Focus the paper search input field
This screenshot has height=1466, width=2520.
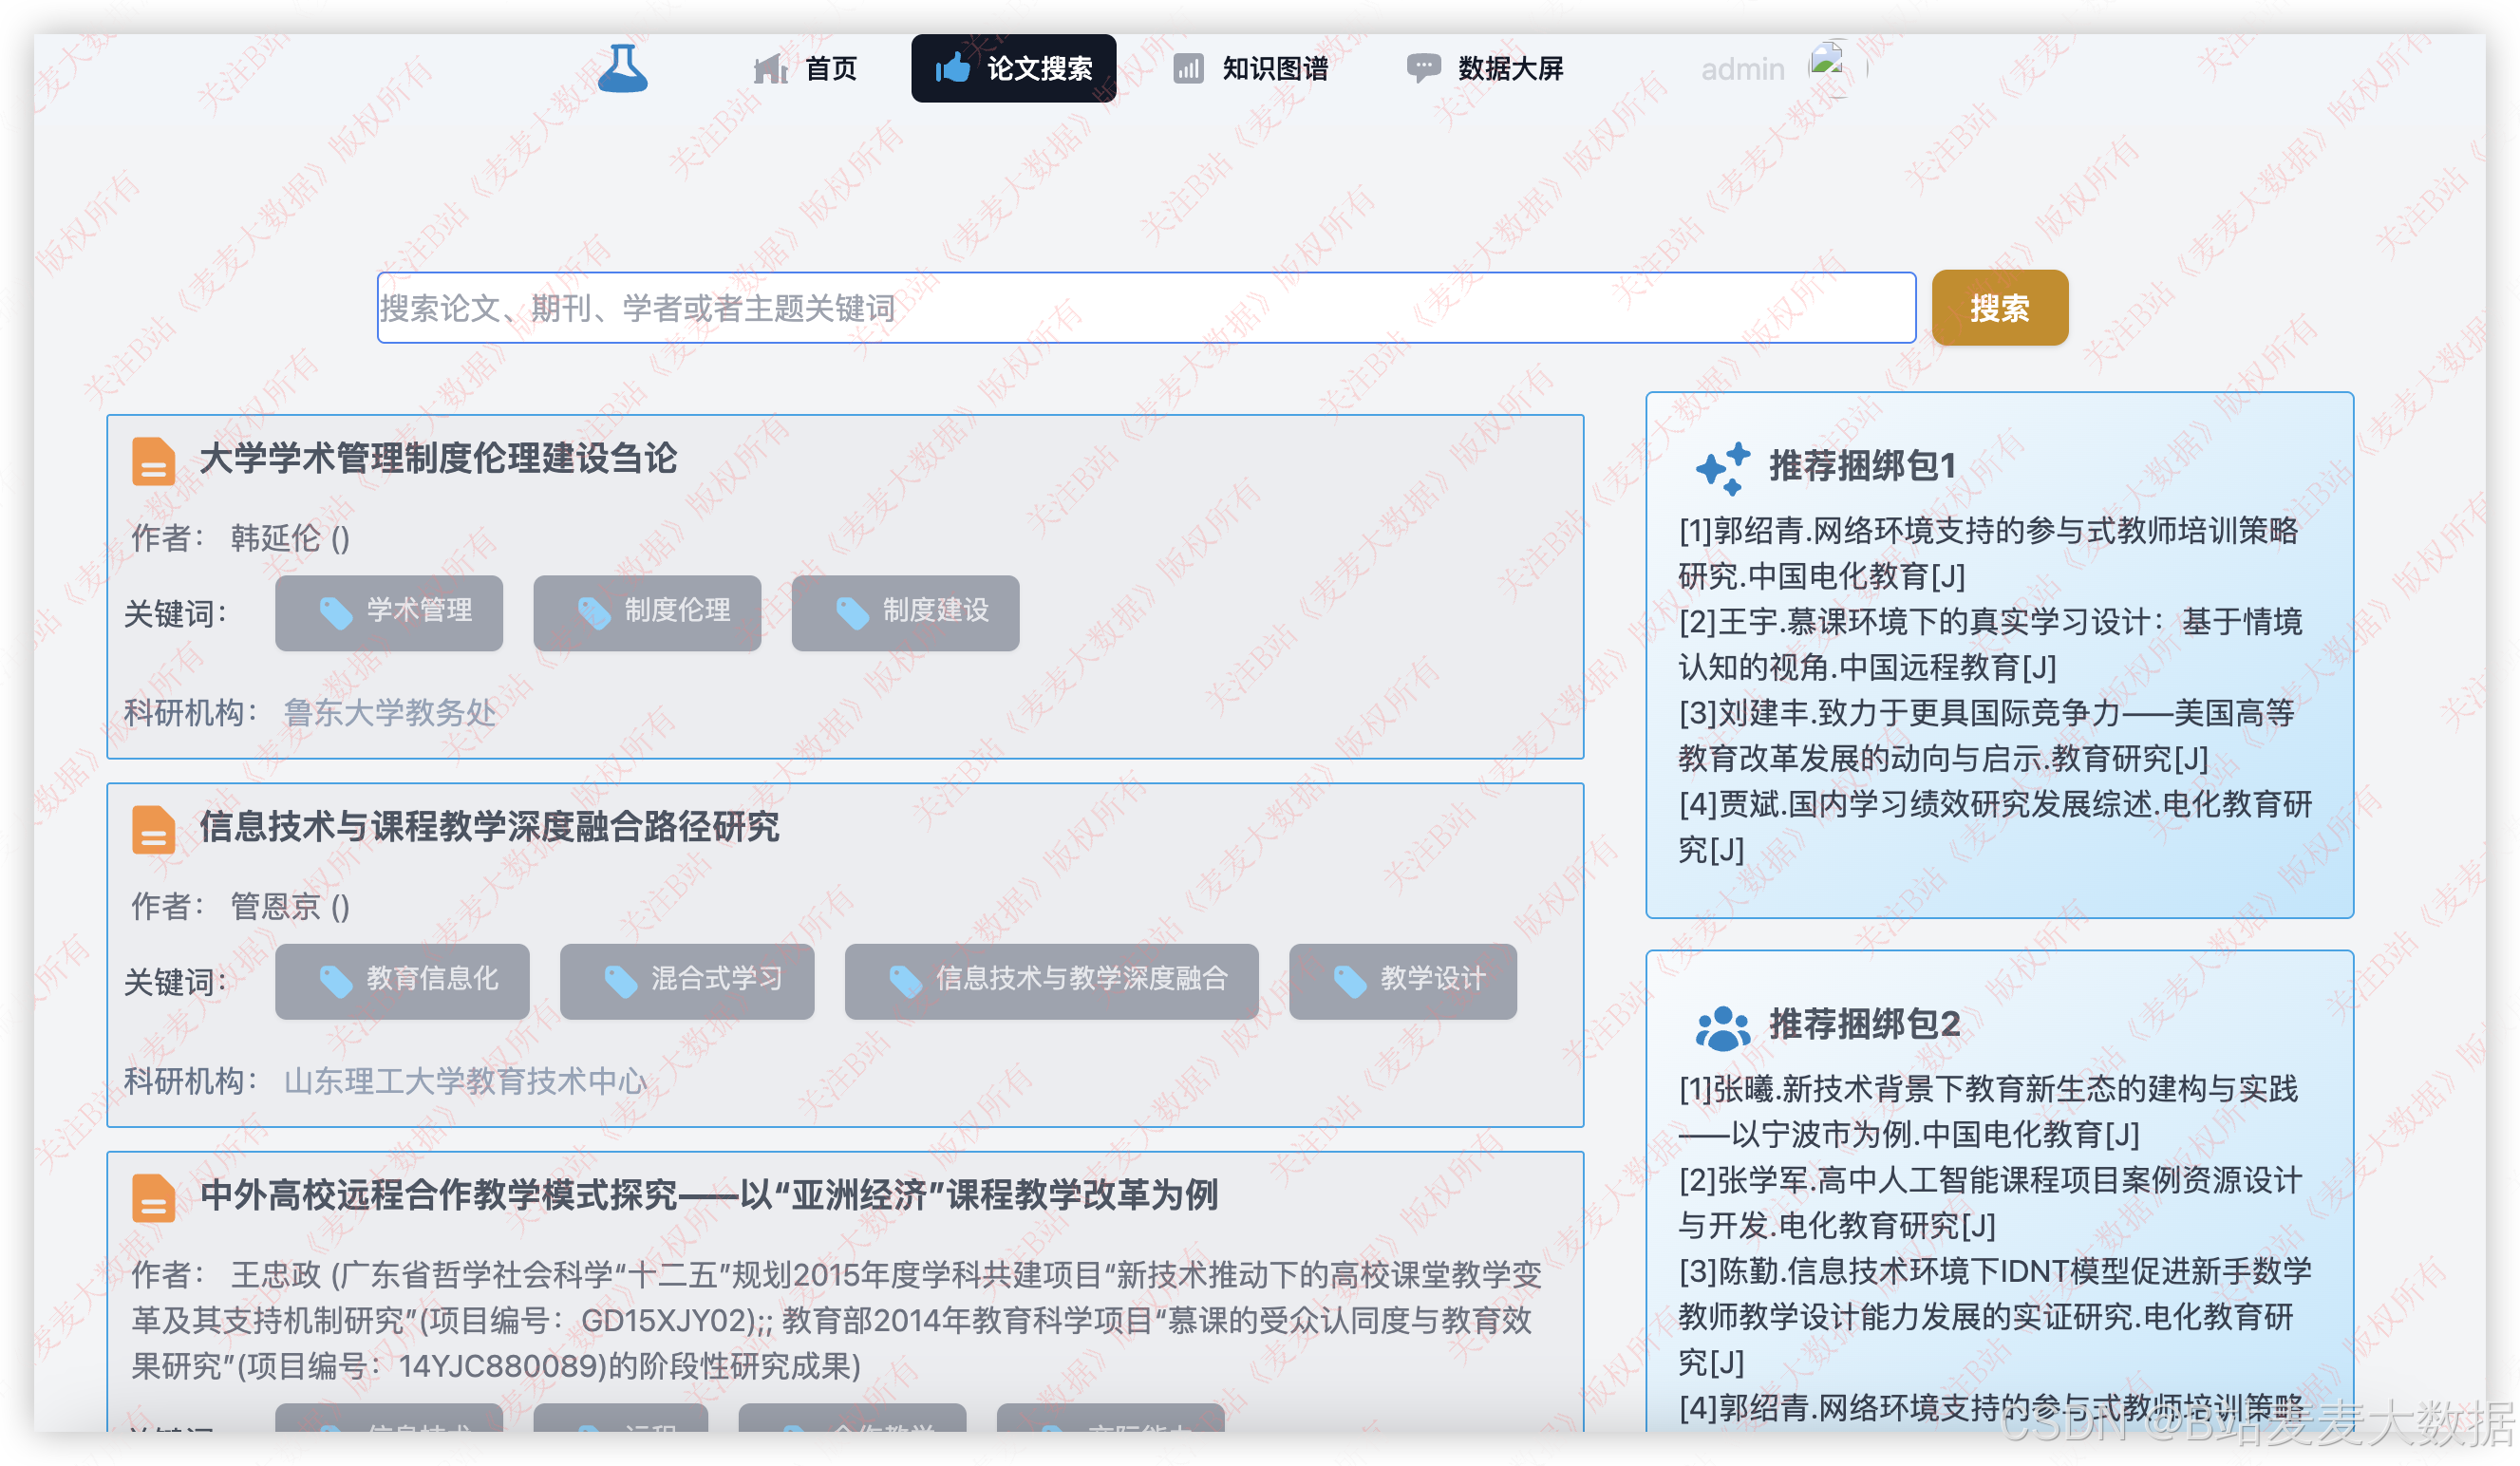[1145, 308]
